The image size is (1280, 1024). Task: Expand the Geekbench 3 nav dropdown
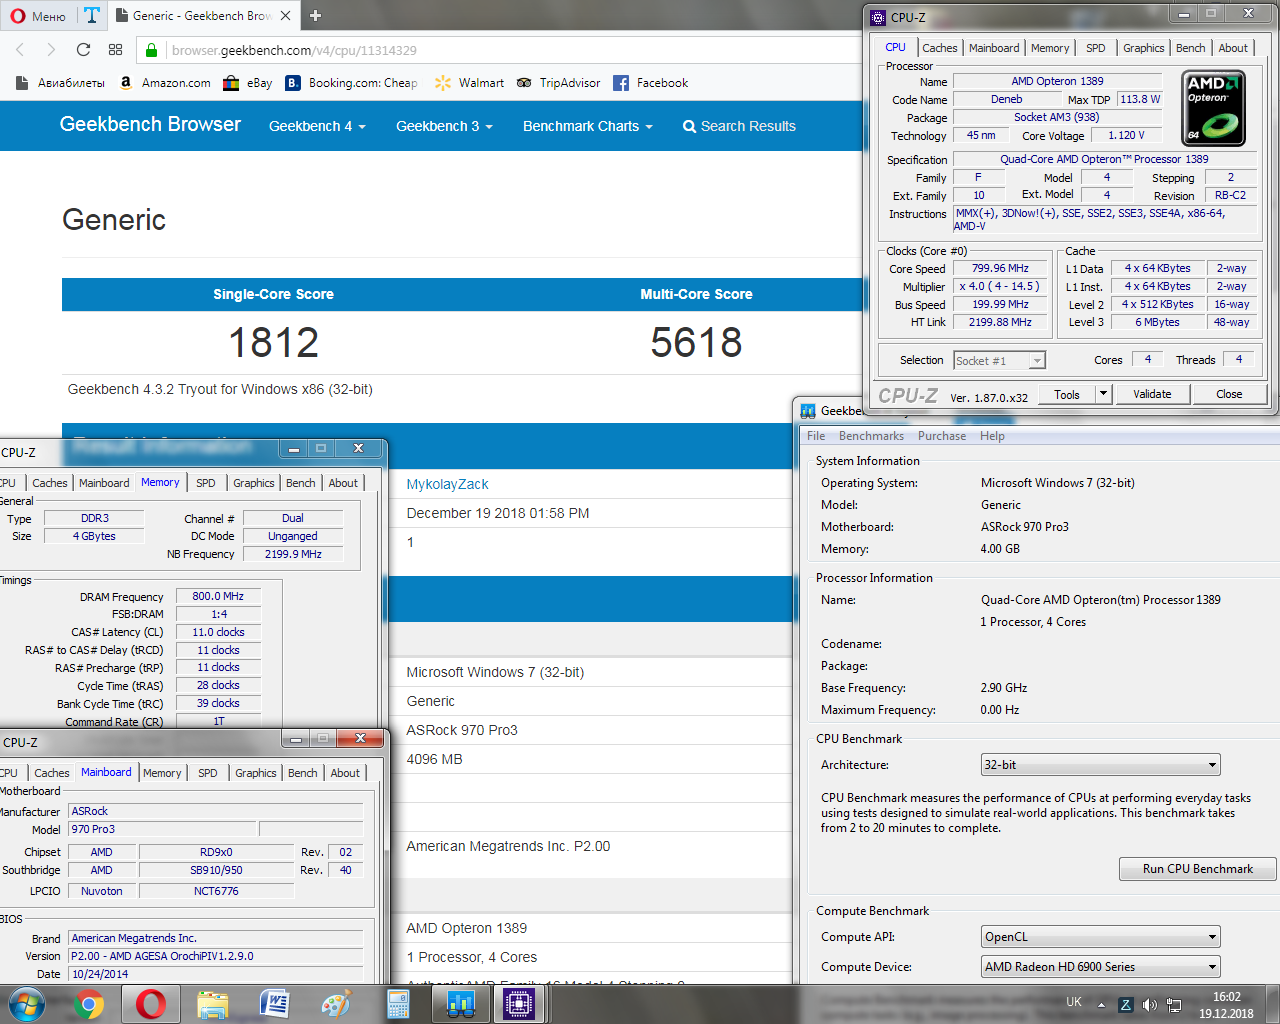444,126
